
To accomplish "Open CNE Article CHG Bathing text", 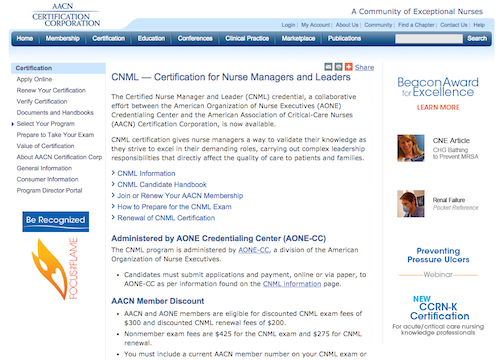I will pos(456,148).
